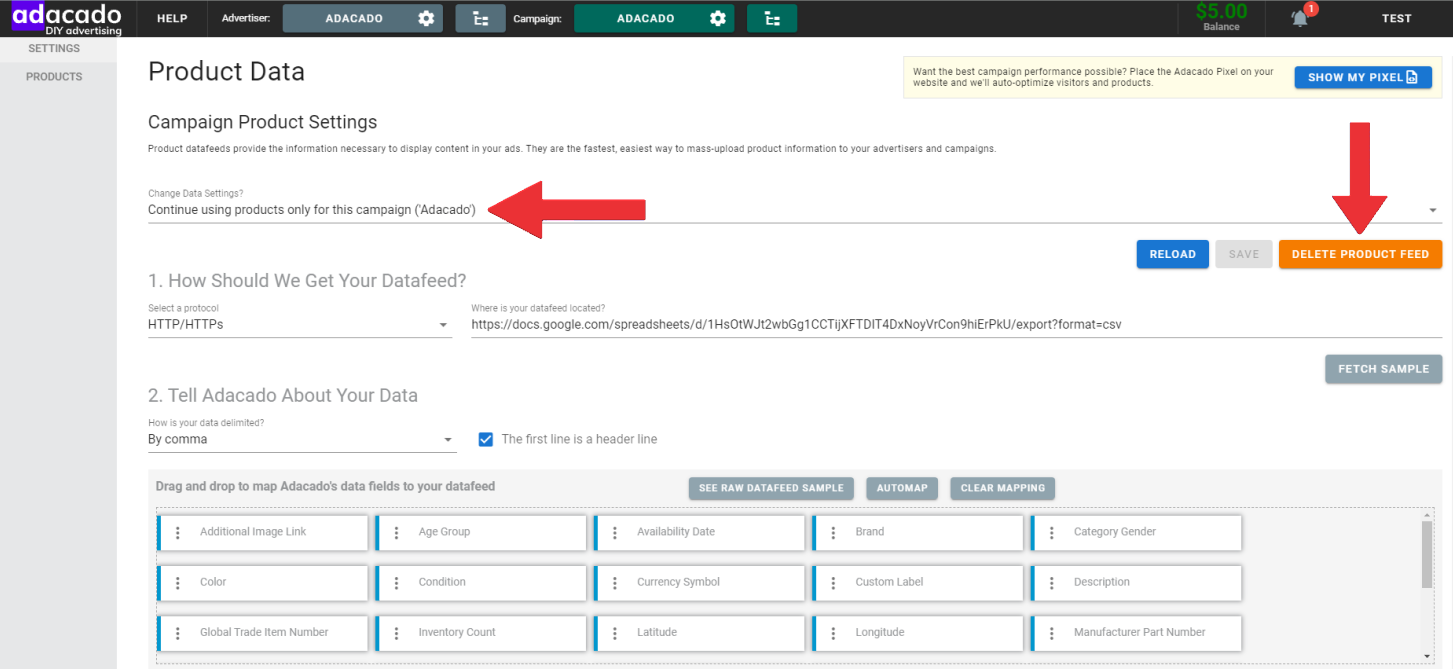Go to PRODUCTS in sidebar

54,77
